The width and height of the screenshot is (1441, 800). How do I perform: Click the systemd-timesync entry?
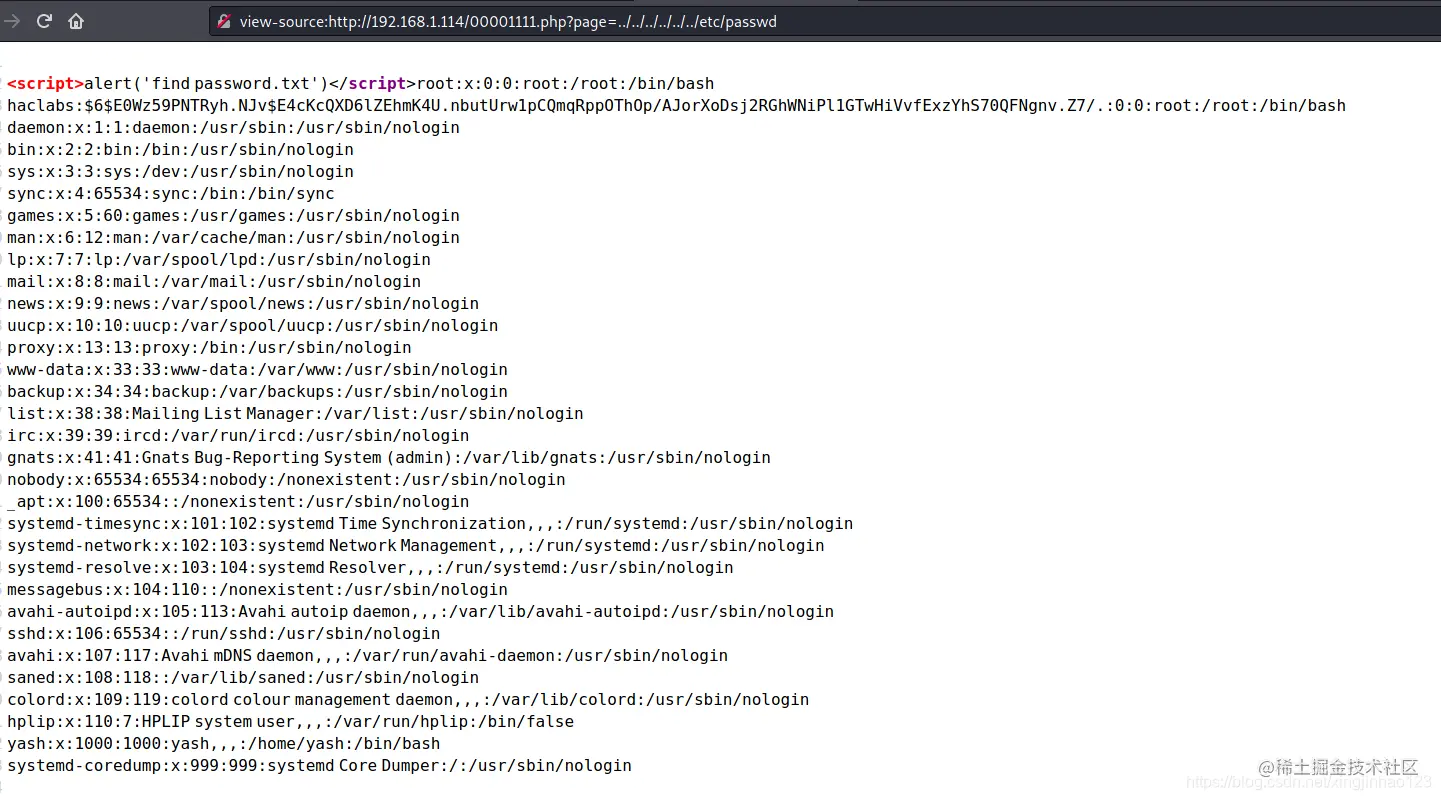click(430, 523)
